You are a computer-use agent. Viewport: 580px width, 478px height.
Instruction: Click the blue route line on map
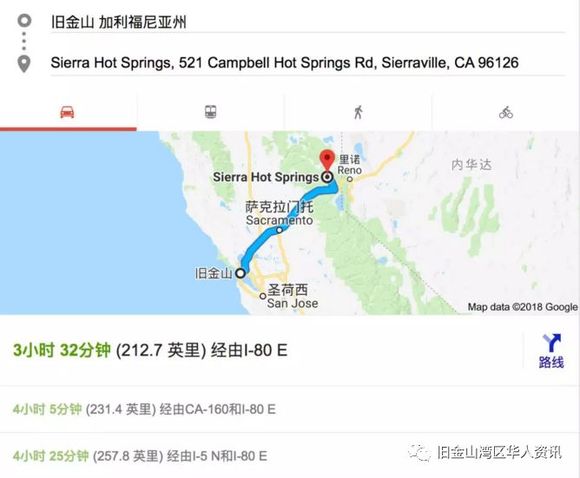click(x=259, y=243)
